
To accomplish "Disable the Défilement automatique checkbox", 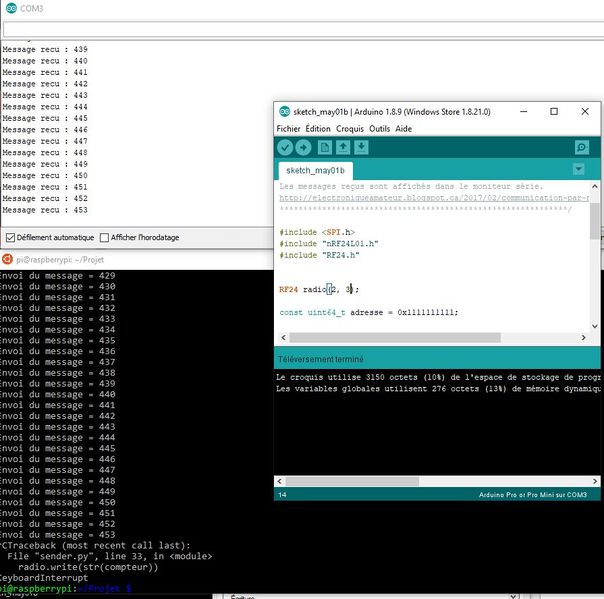I will tap(10, 238).
